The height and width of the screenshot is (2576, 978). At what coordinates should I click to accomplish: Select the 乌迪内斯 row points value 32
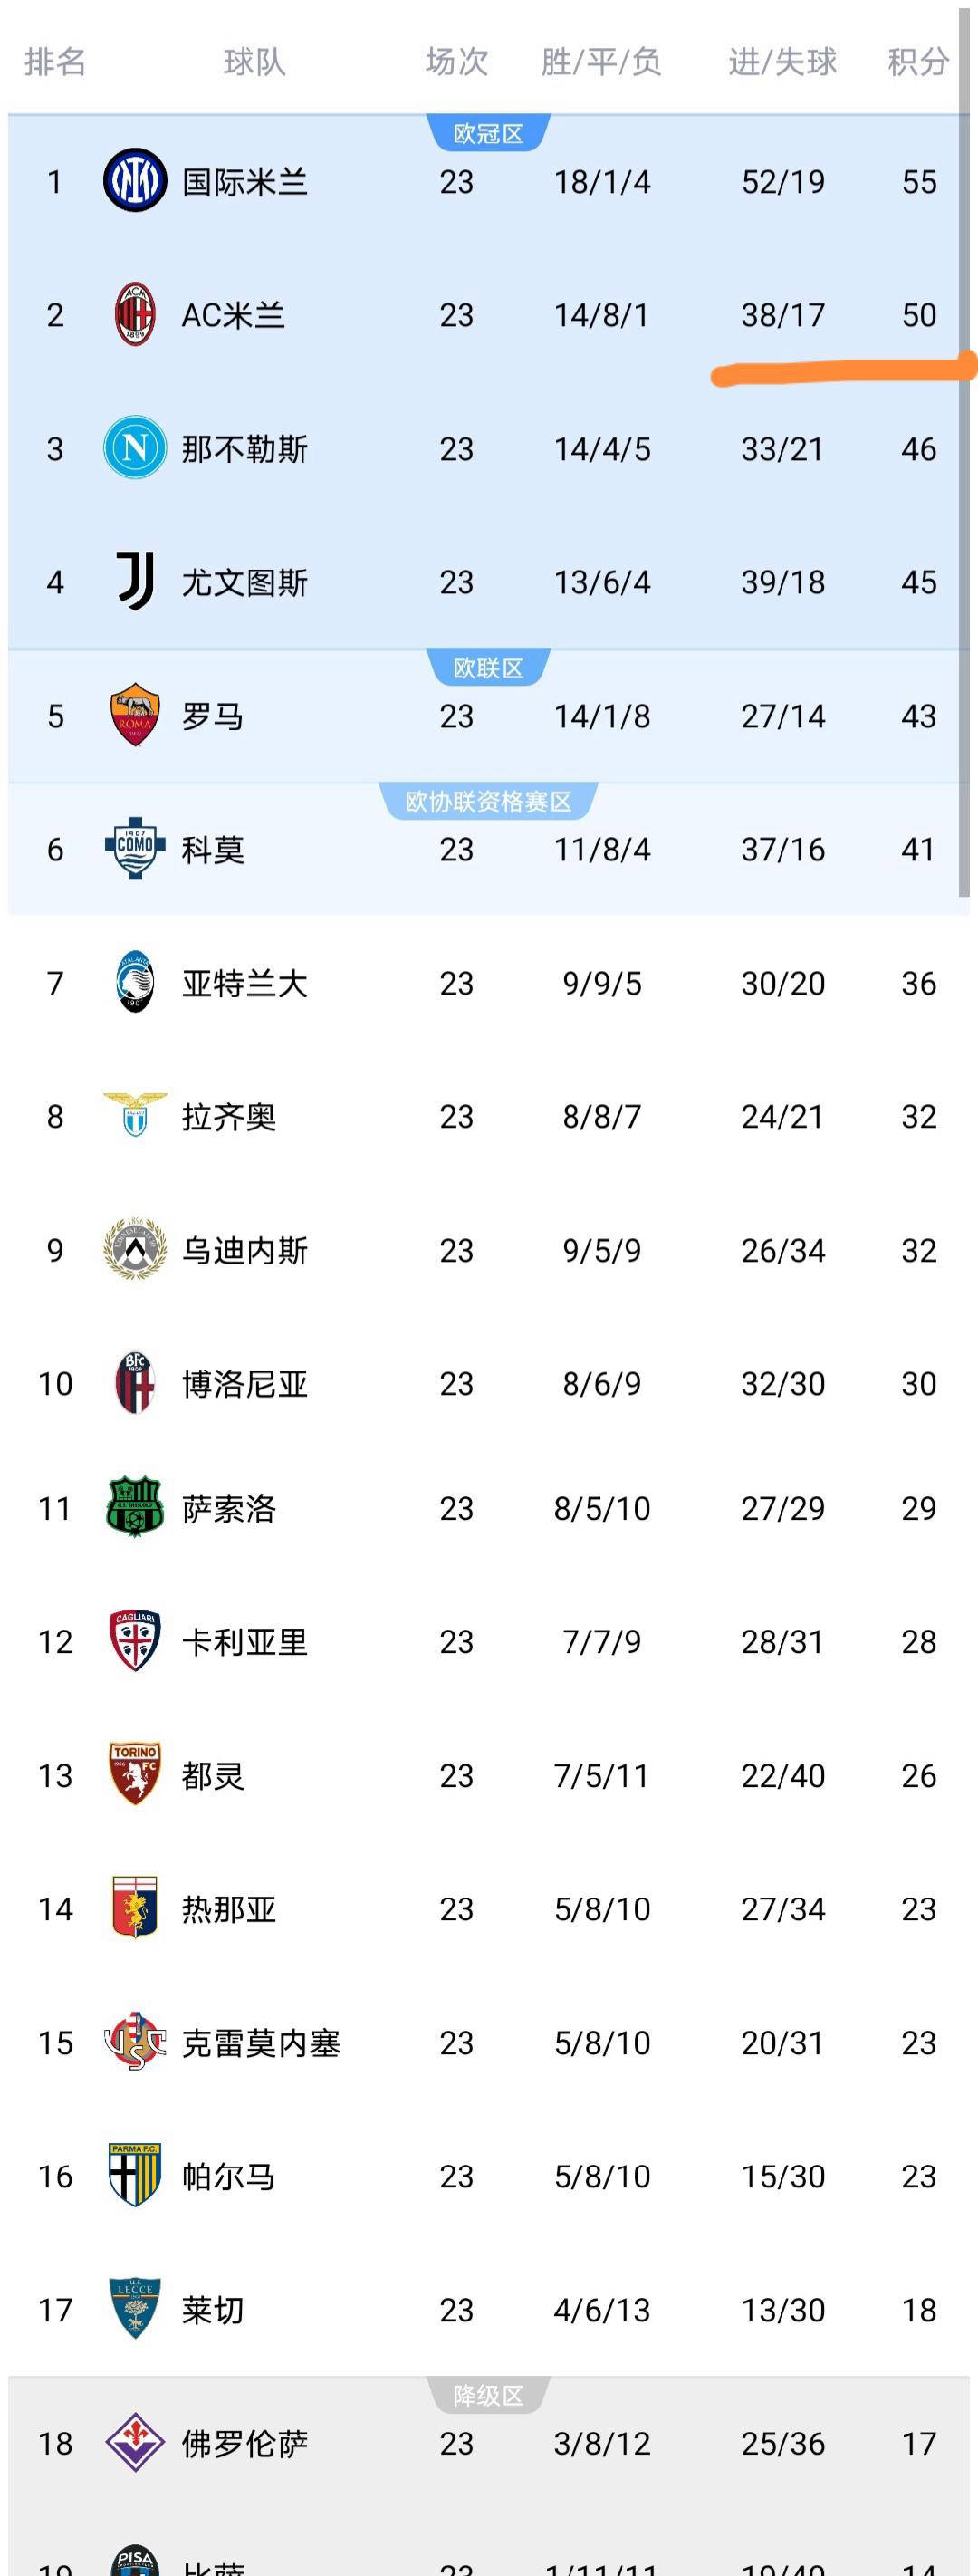tap(918, 1250)
